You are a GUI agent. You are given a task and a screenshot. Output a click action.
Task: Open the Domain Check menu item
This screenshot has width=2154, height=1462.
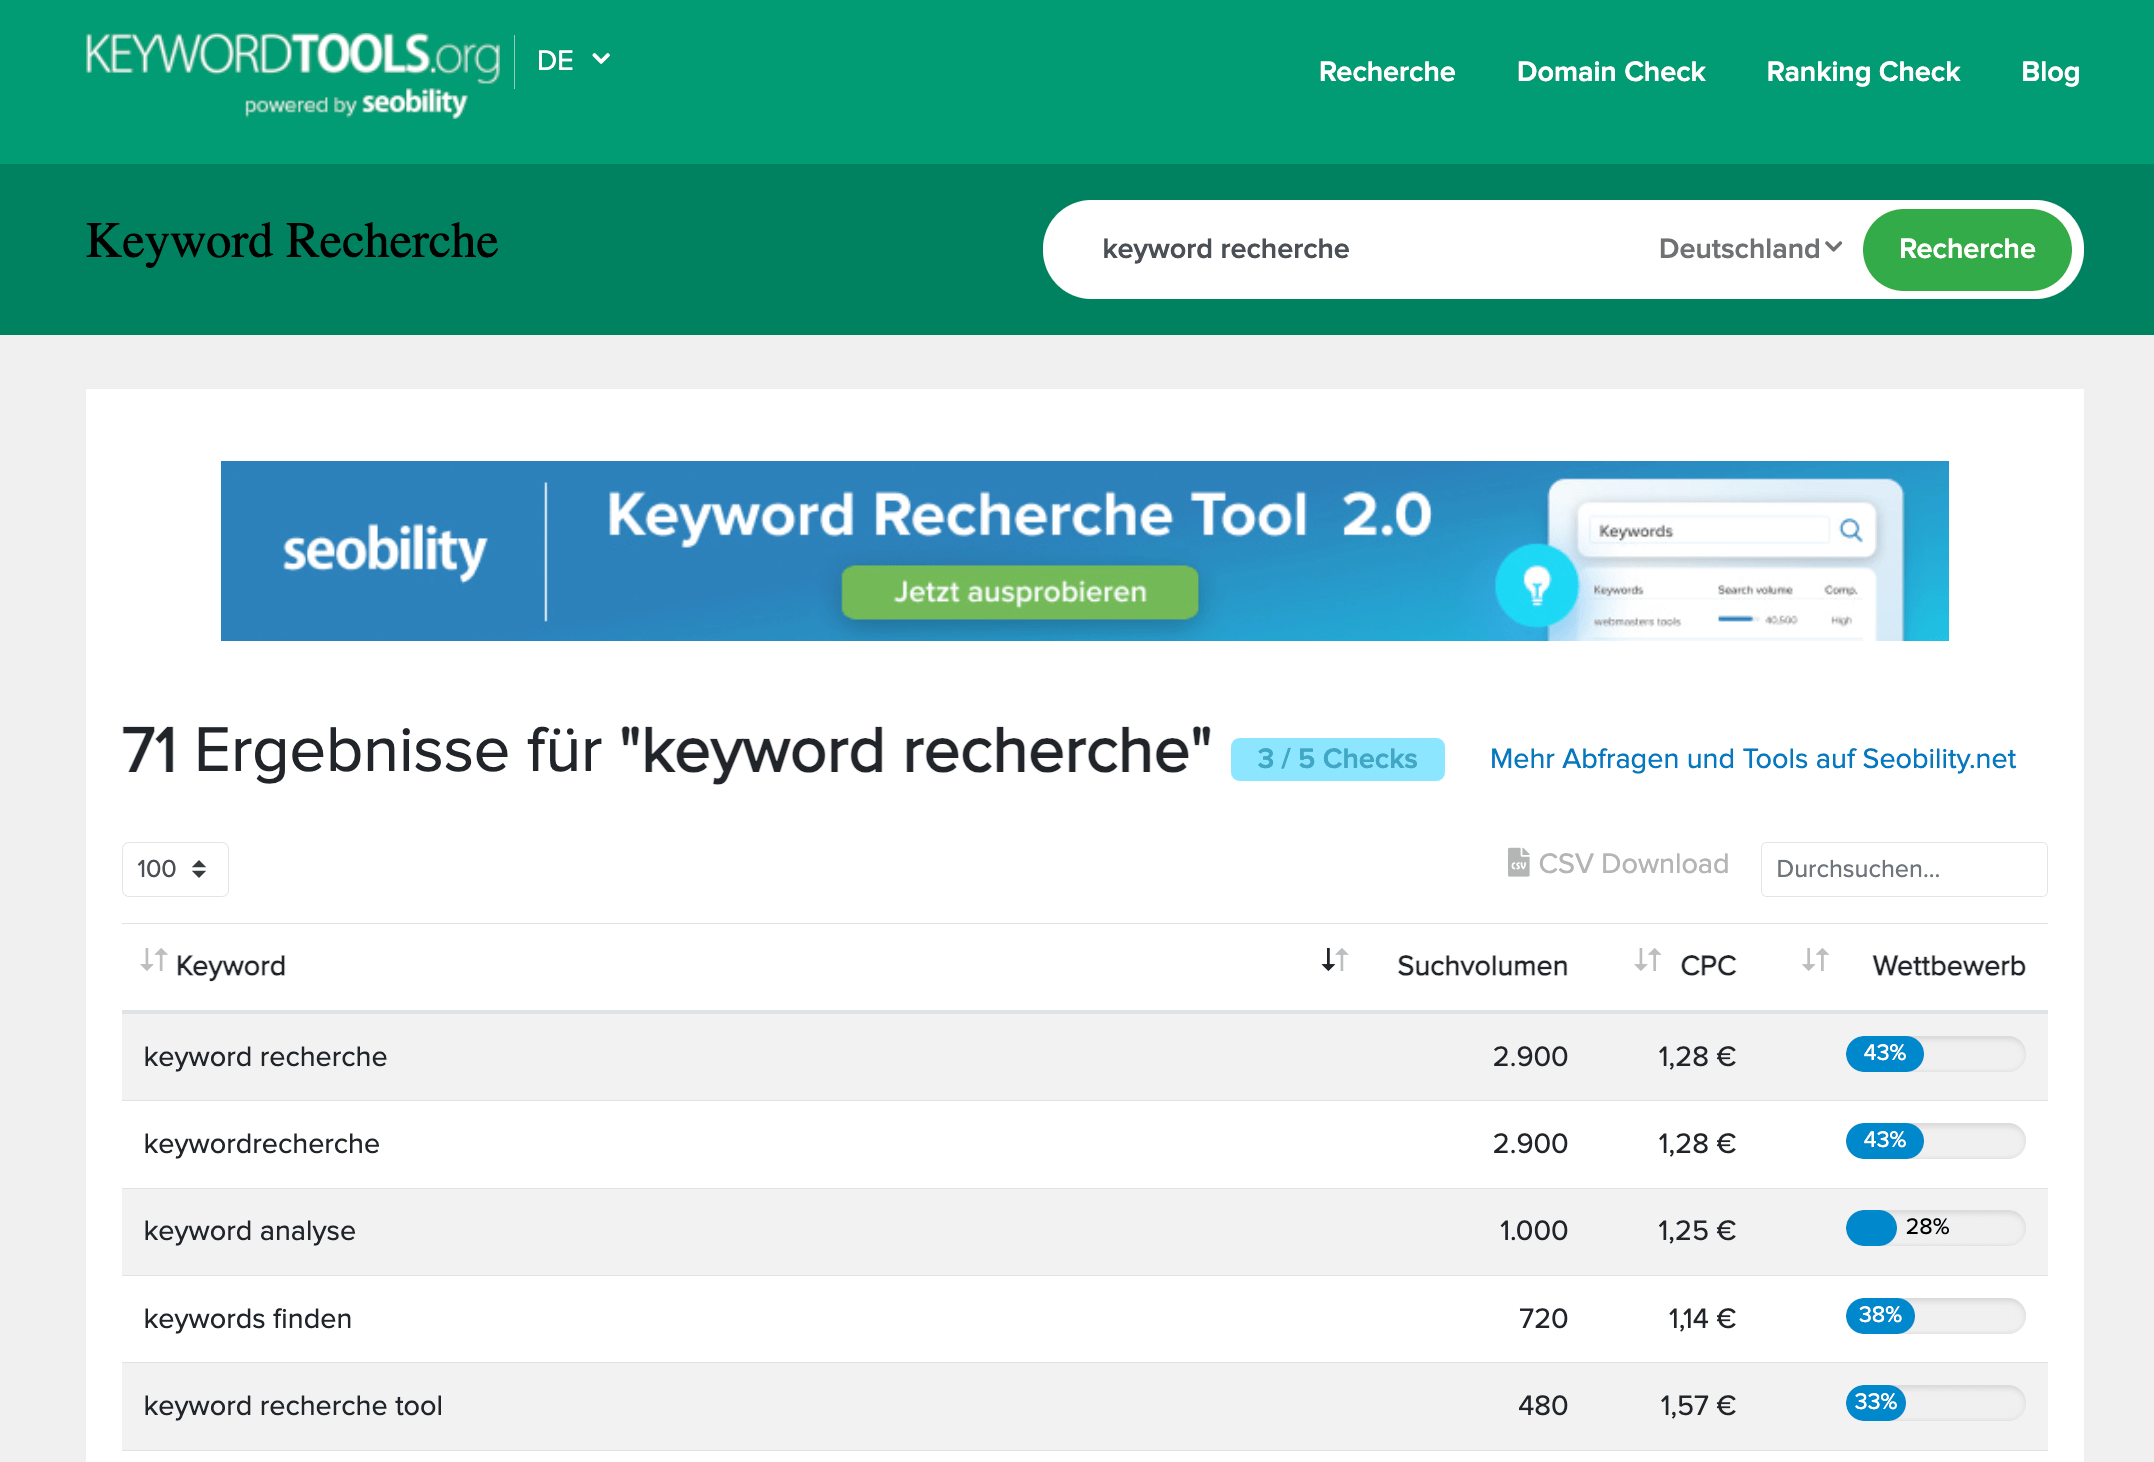click(x=1610, y=72)
